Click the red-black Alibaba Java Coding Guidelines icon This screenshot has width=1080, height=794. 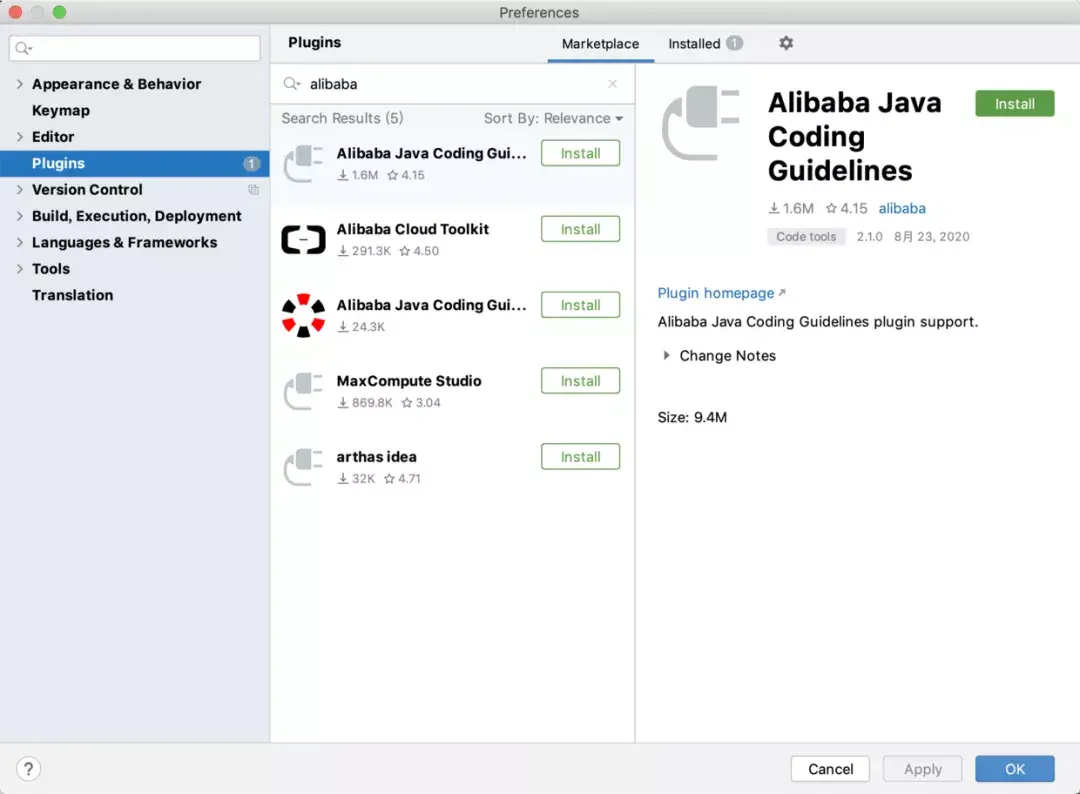tap(303, 315)
